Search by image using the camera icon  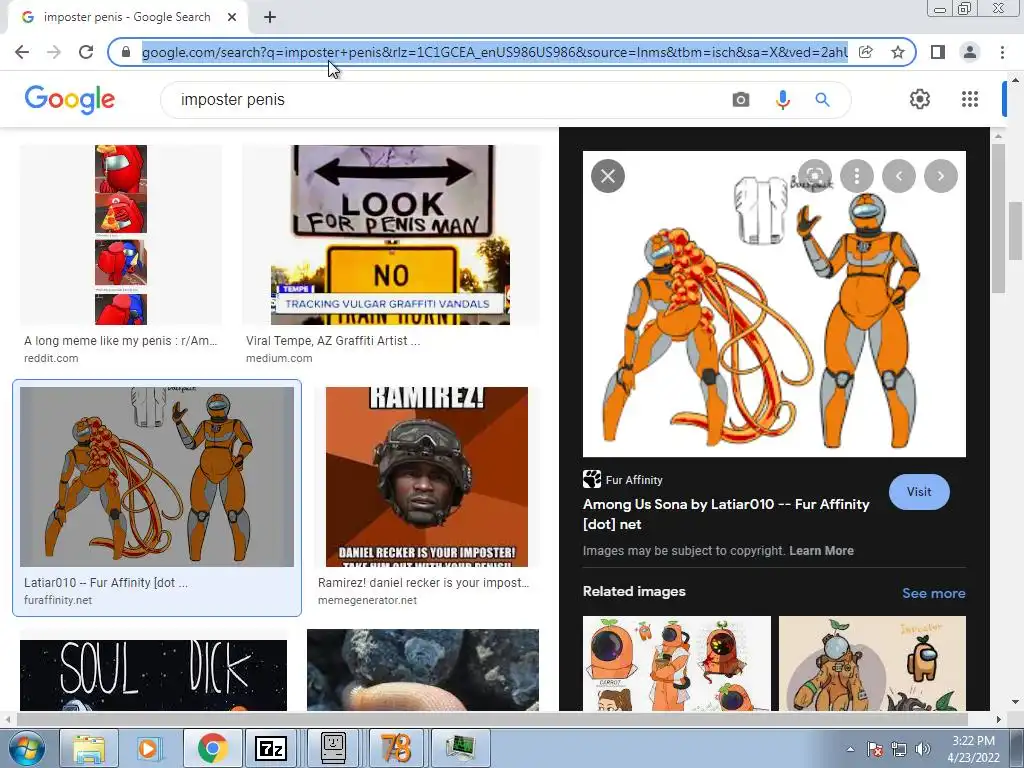[741, 99]
